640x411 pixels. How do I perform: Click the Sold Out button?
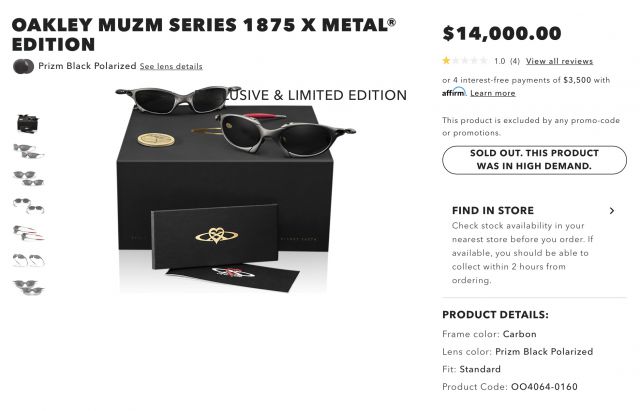click(x=534, y=160)
